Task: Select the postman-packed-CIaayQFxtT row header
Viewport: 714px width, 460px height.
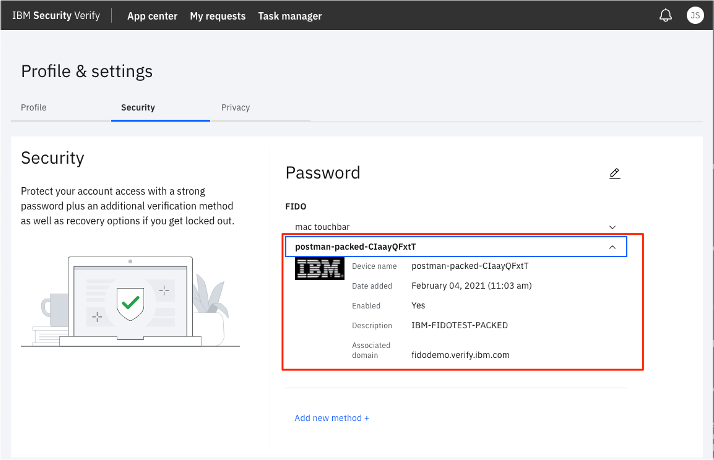Action: pos(456,246)
